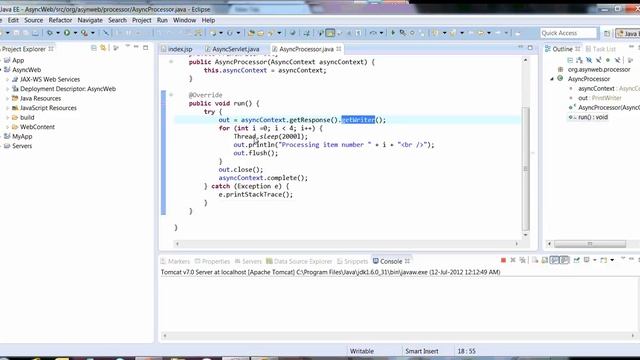Click the Save icon in main toolbar
Screen dimensions: 640x360
coord(17,33)
